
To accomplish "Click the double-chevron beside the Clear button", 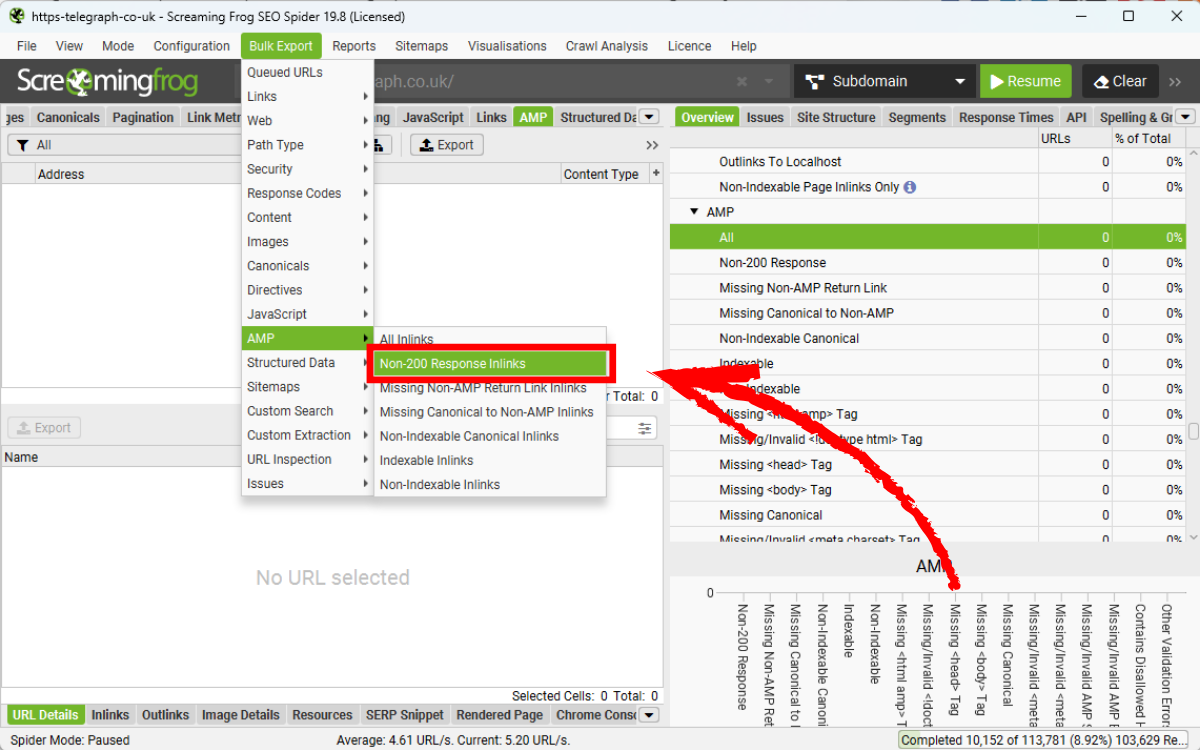I will [x=1177, y=82].
